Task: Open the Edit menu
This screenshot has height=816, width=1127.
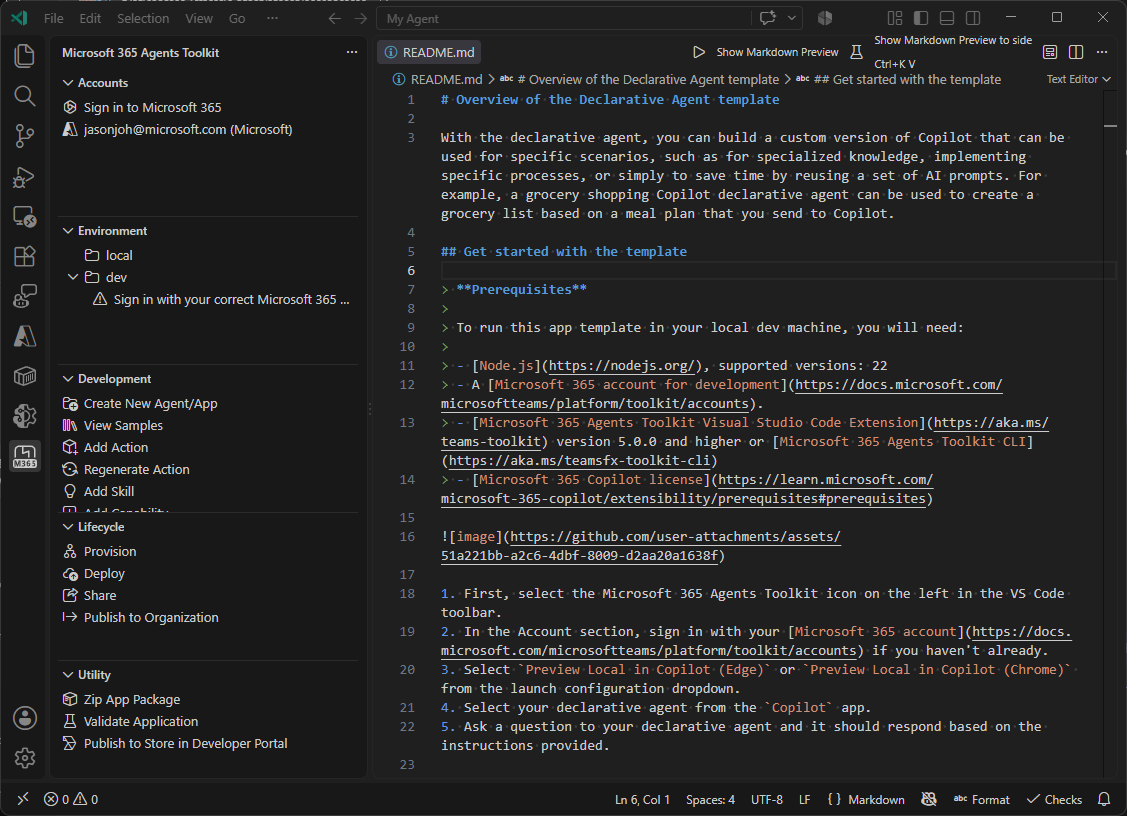Action: (x=90, y=19)
